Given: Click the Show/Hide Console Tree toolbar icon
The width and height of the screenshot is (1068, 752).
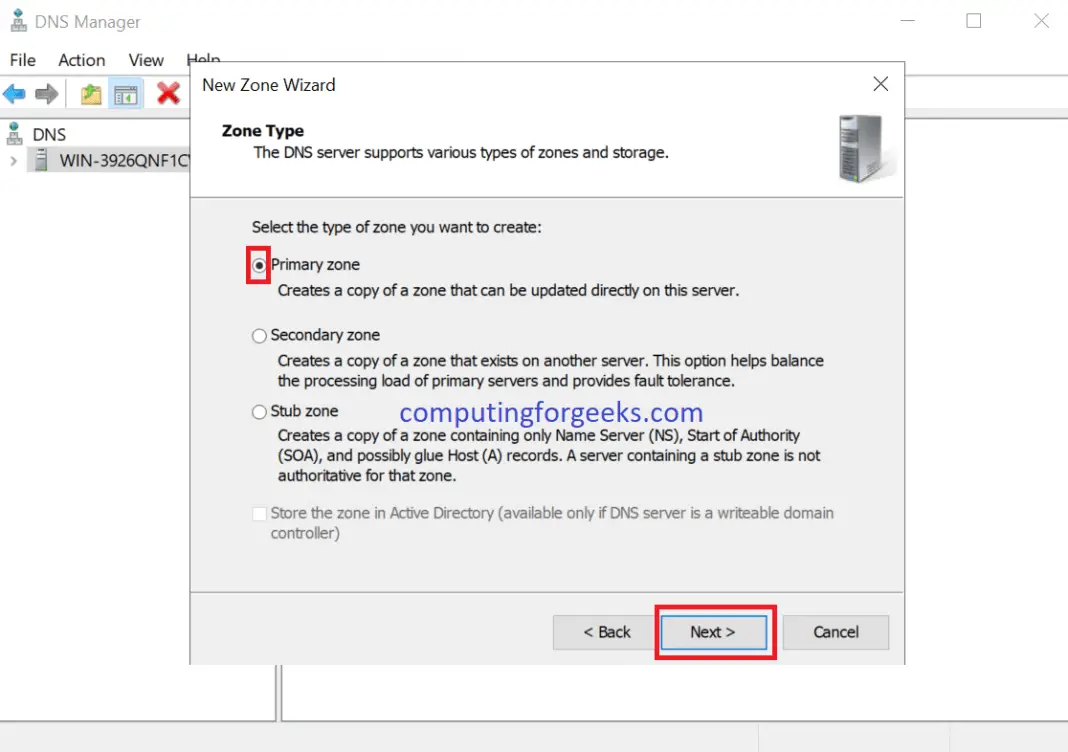Looking at the screenshot, I should click(x=126, y=93).
